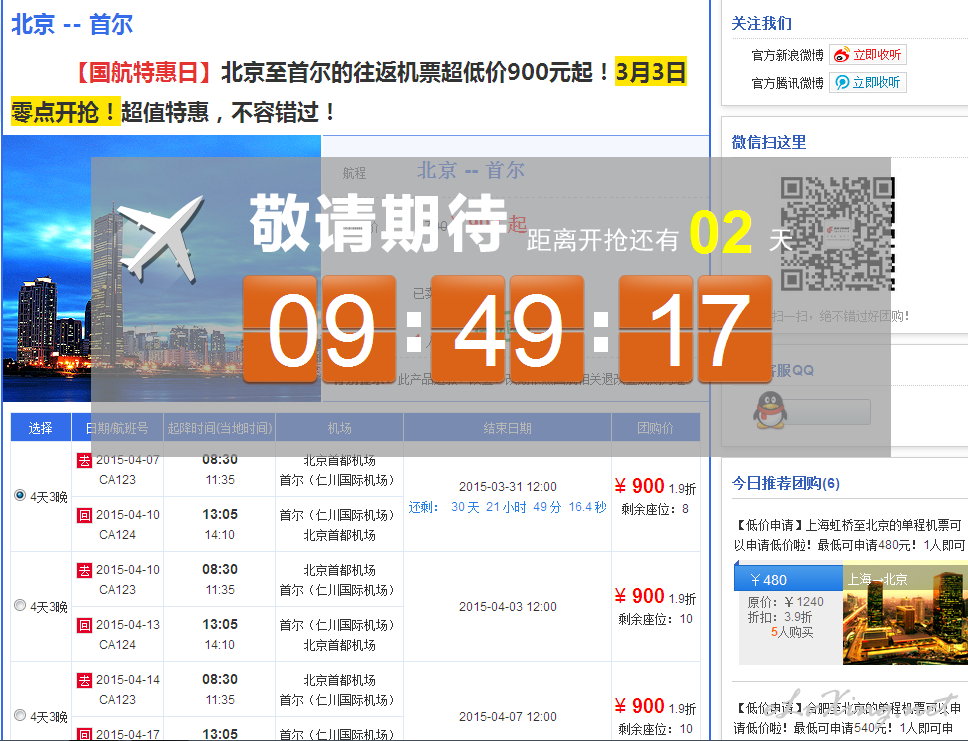Image resolution: width=968 pixels, height=741 pixels.
Task: Click the 【国航特惠日】 red headline tag
Action: 144,72
